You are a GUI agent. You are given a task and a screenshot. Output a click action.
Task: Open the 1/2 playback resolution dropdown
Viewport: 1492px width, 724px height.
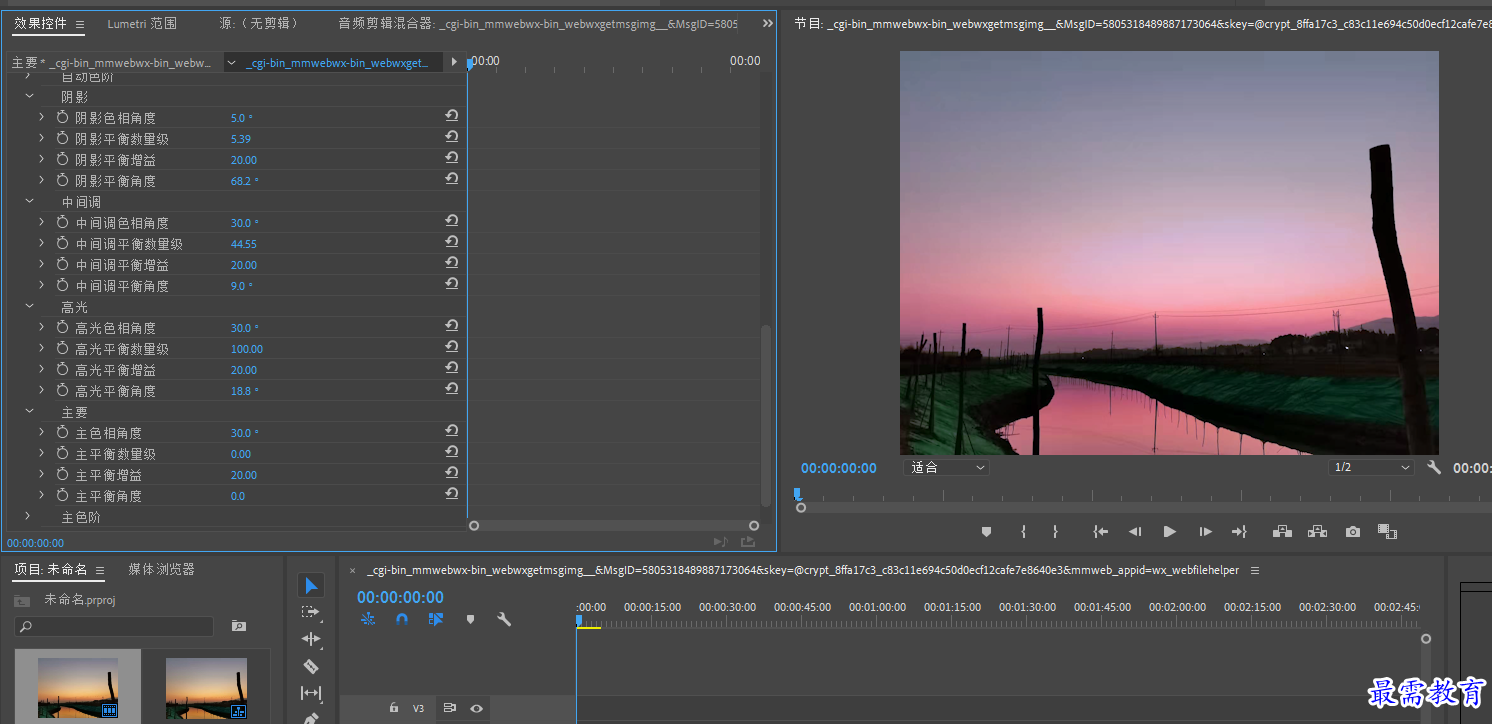1370,467
